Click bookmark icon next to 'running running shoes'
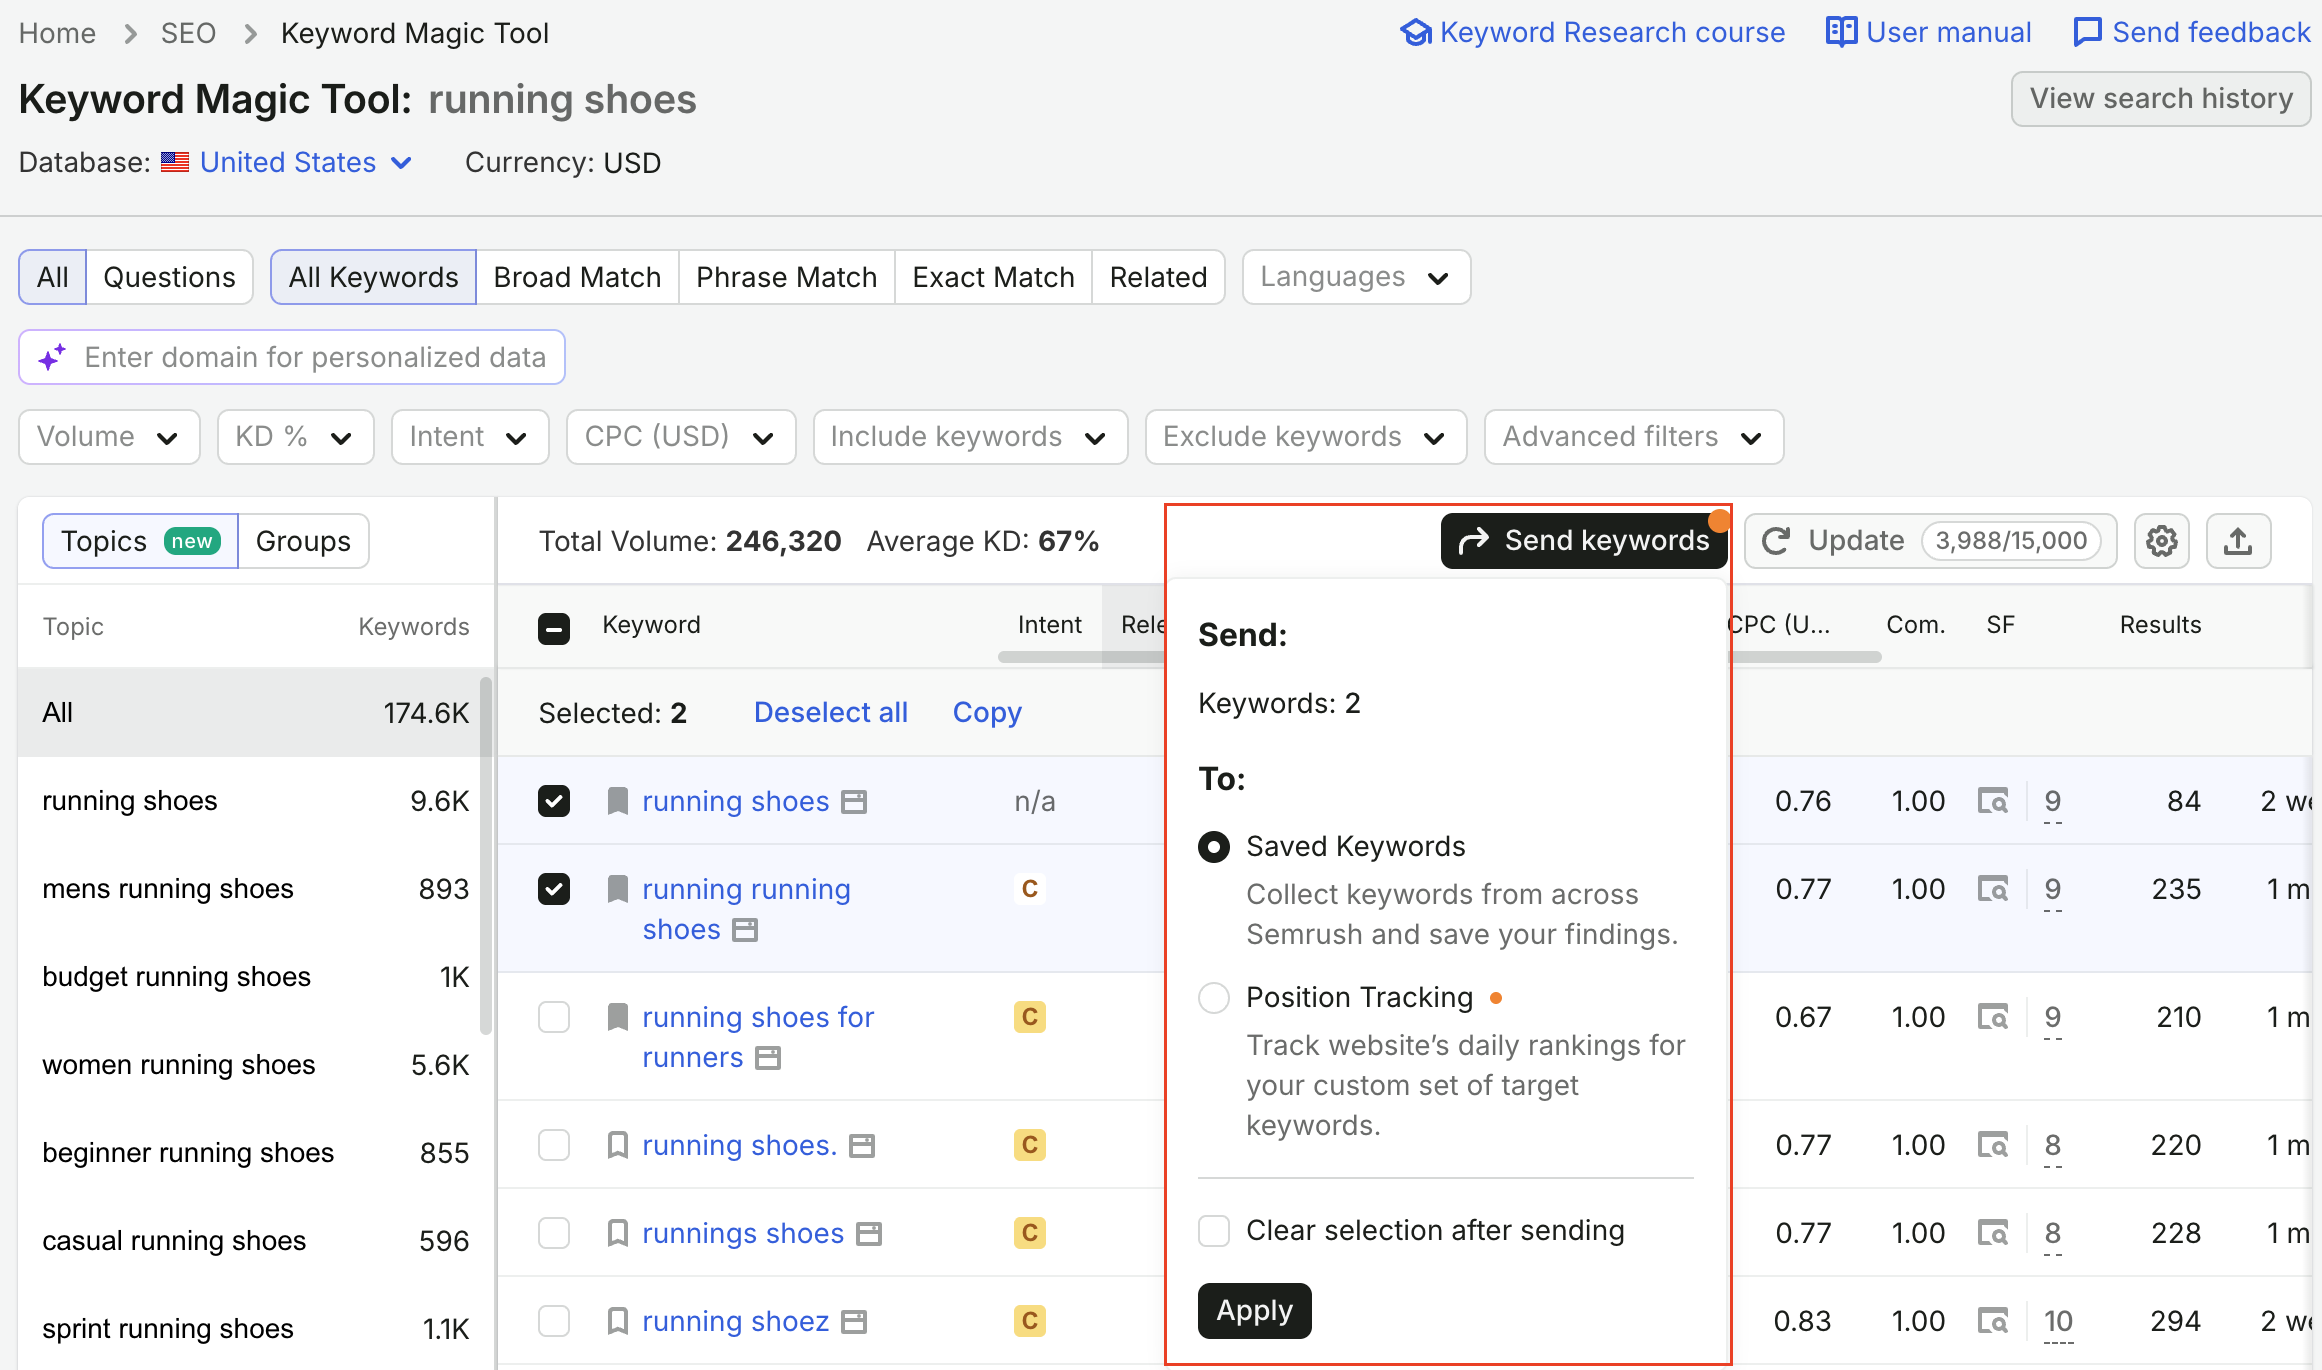The image size is (2322, 1370). (618, 889)
